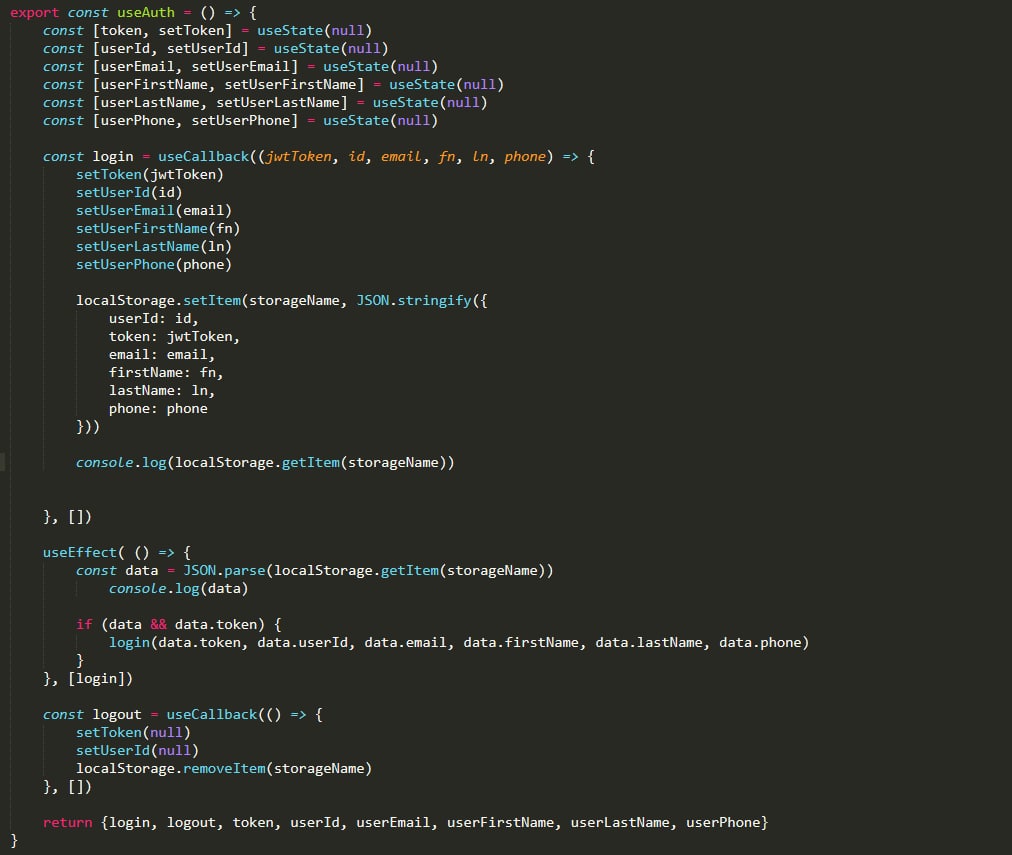This screenshot has width=1012, height=855.
Task: Click the "data.lastName" argument in the login call
Action: click(x=649, y=643)
